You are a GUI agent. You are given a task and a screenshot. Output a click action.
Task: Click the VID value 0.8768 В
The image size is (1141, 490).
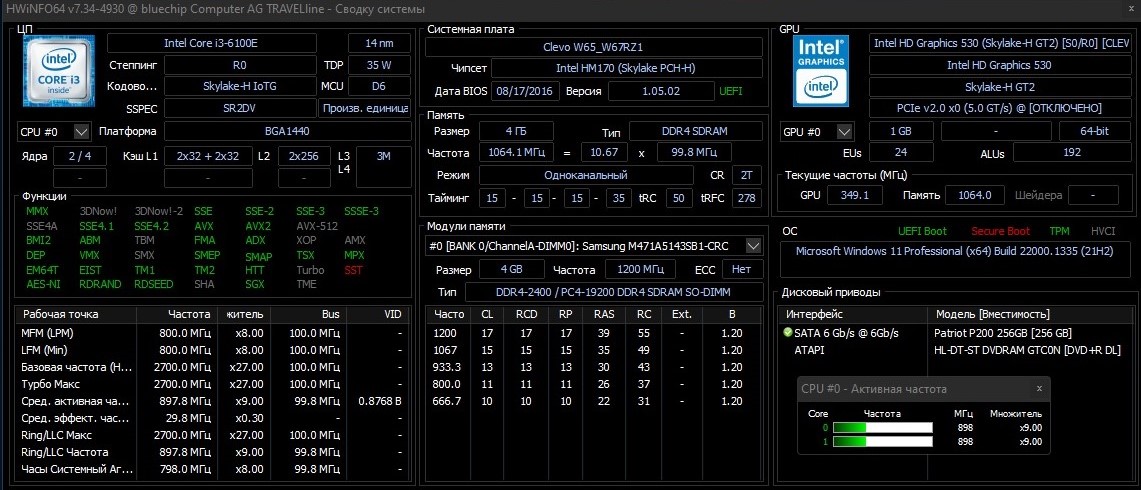[379, 401]
